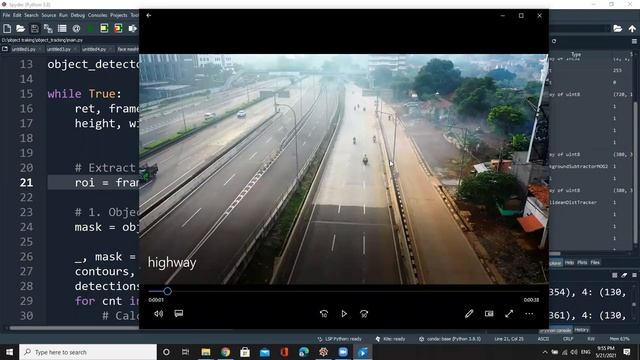This screenshot has width=640, height=360.
Task: Open the Spyder toolbar list icon
Action: [x=62, y=29]
